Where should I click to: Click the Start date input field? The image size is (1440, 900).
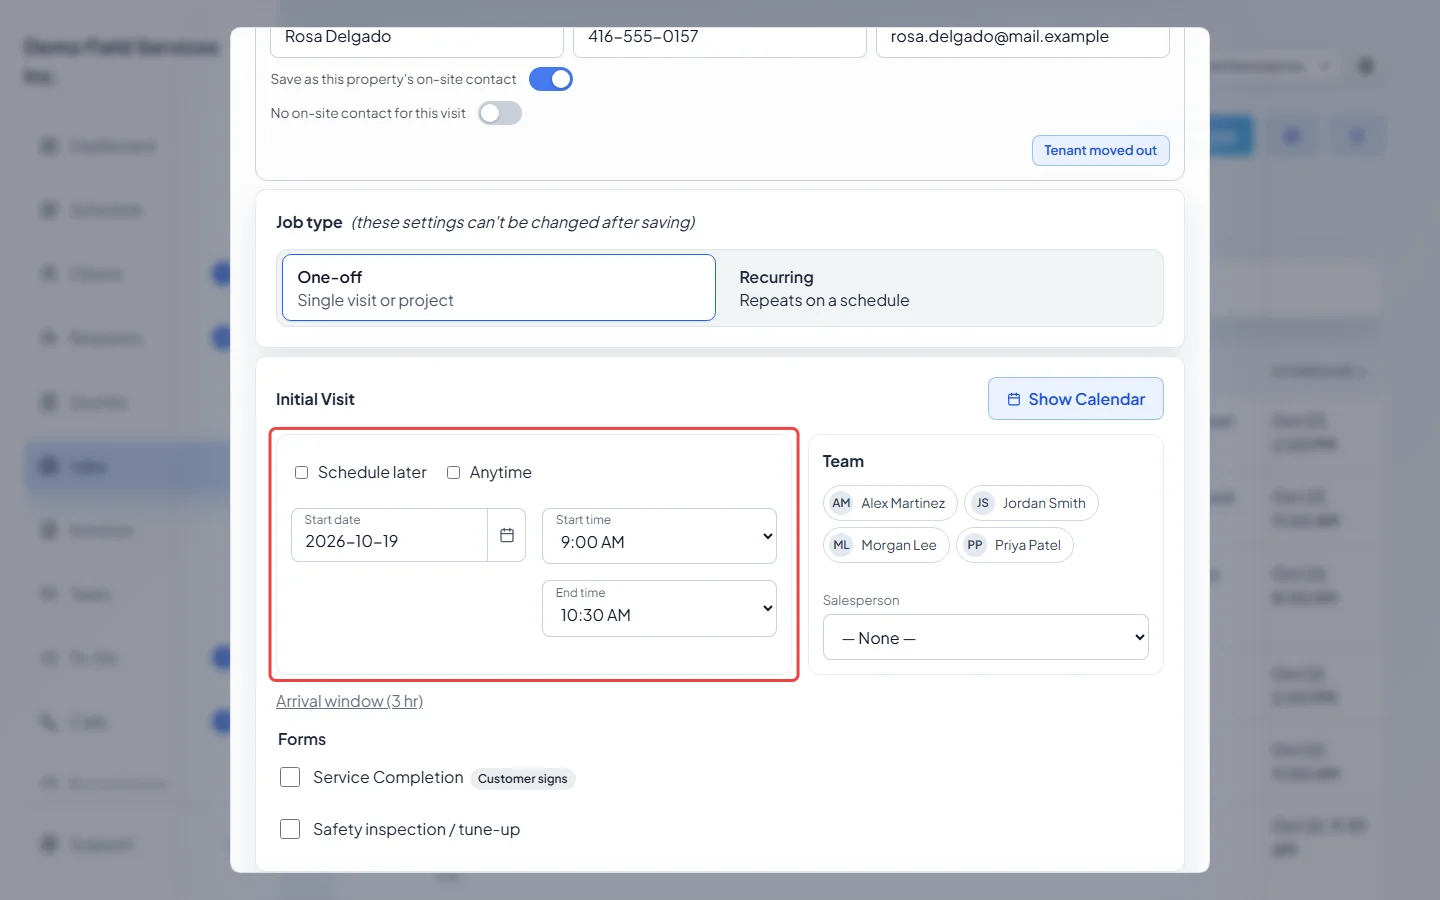[x=389, y=535]
